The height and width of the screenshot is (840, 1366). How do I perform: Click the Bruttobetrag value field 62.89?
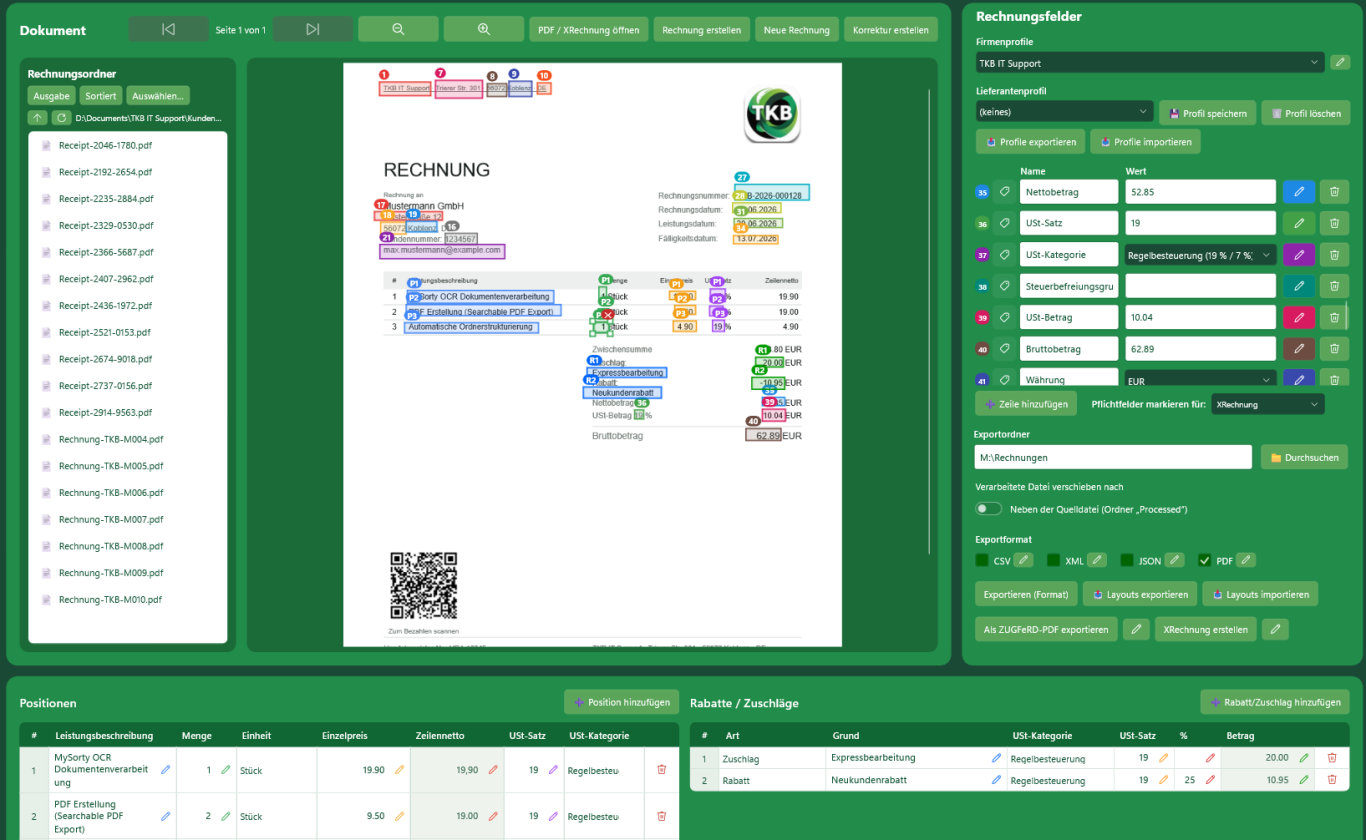click(x=1201, y=349)
